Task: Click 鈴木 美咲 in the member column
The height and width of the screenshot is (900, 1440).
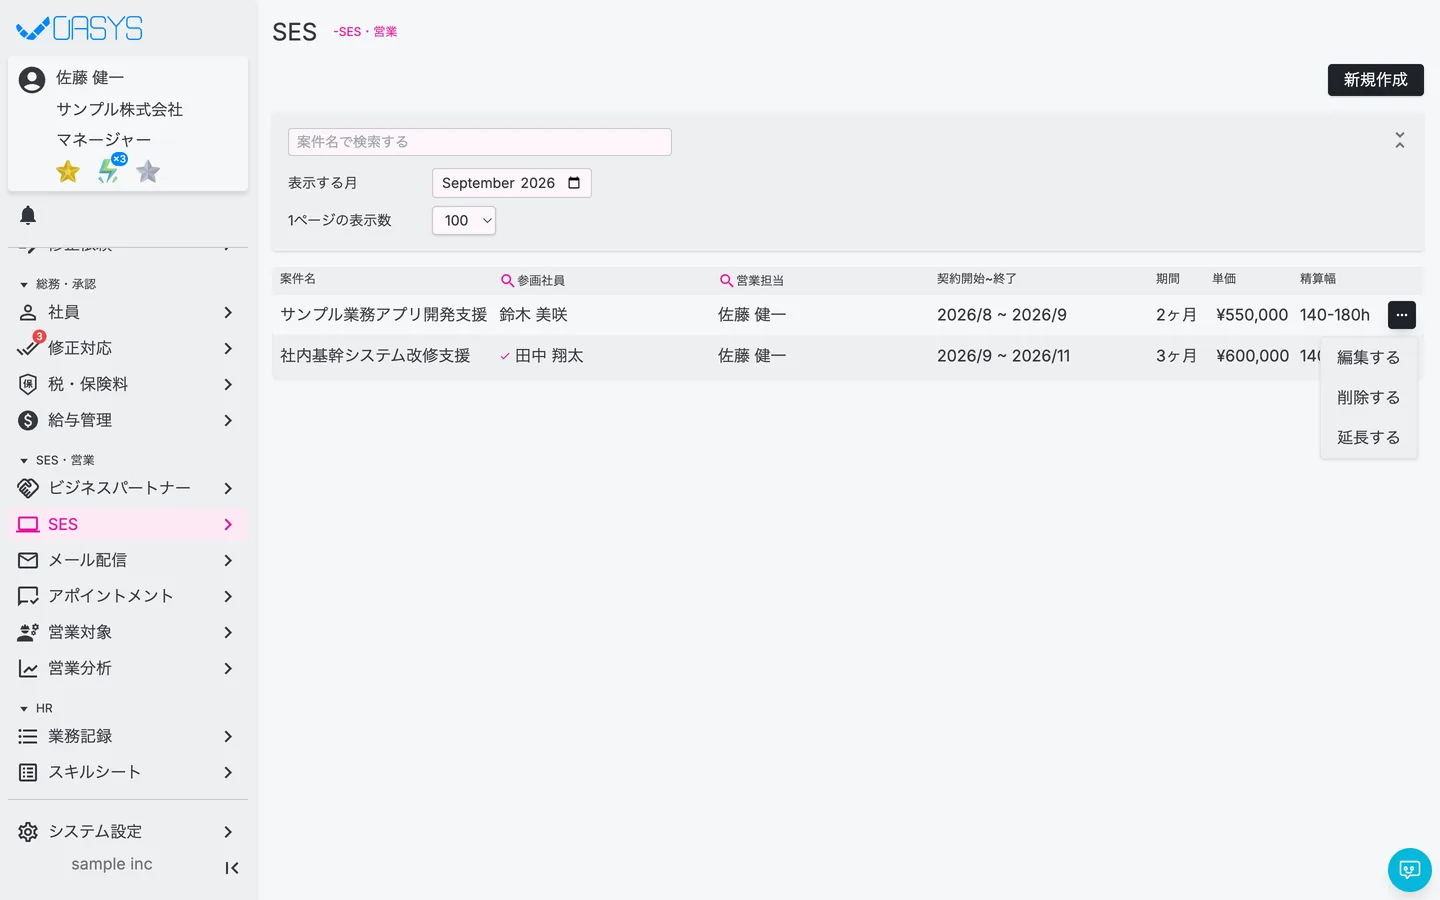Action: click(x=533, y=315)
